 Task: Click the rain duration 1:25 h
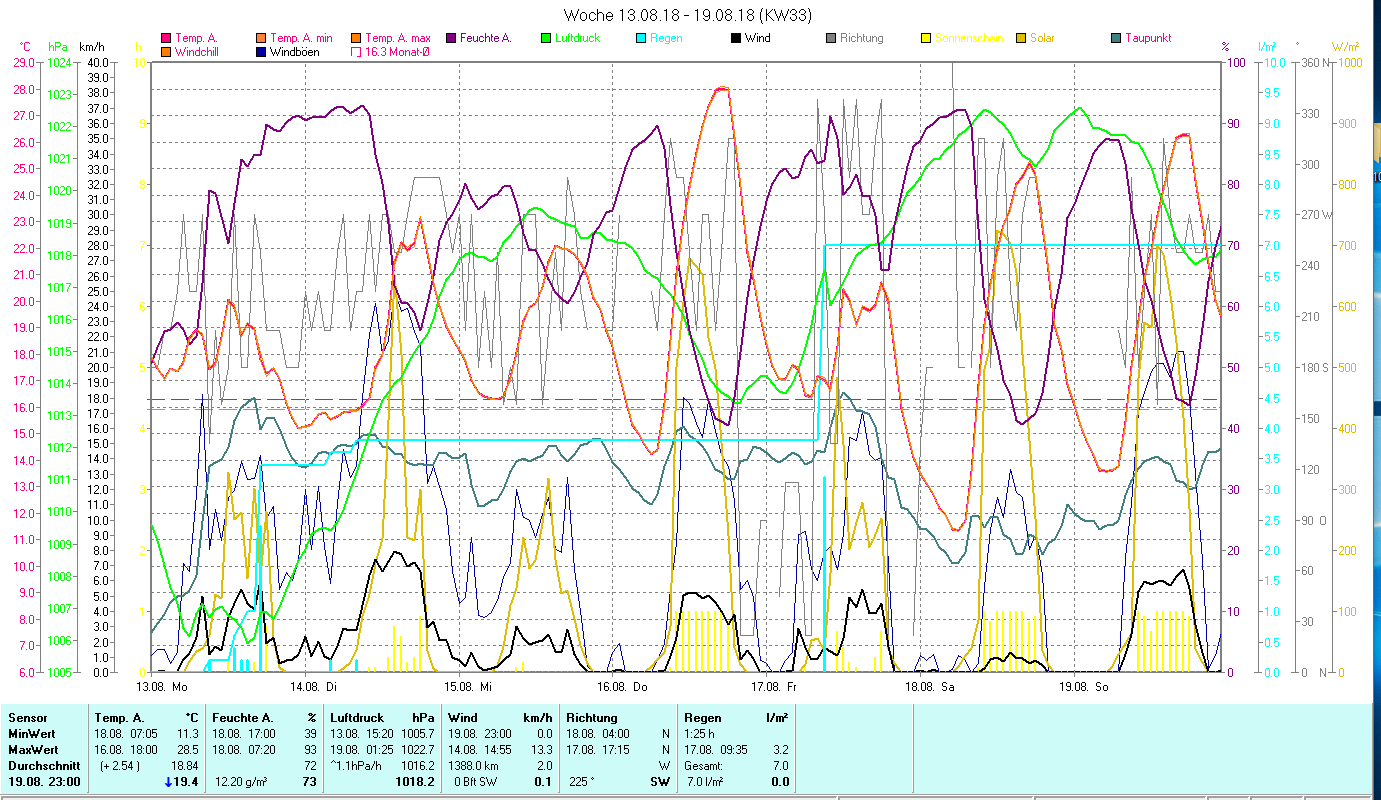click(x=698, y=733)
